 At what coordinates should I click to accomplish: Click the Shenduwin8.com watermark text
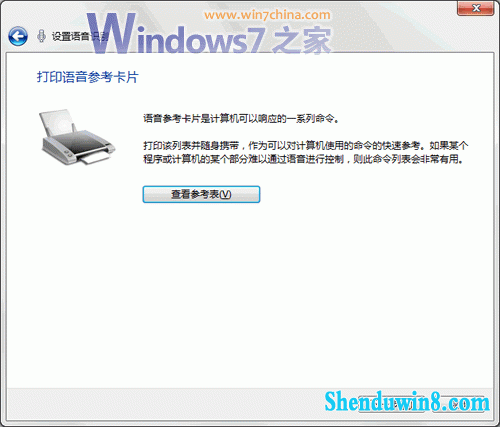(407, 402)
